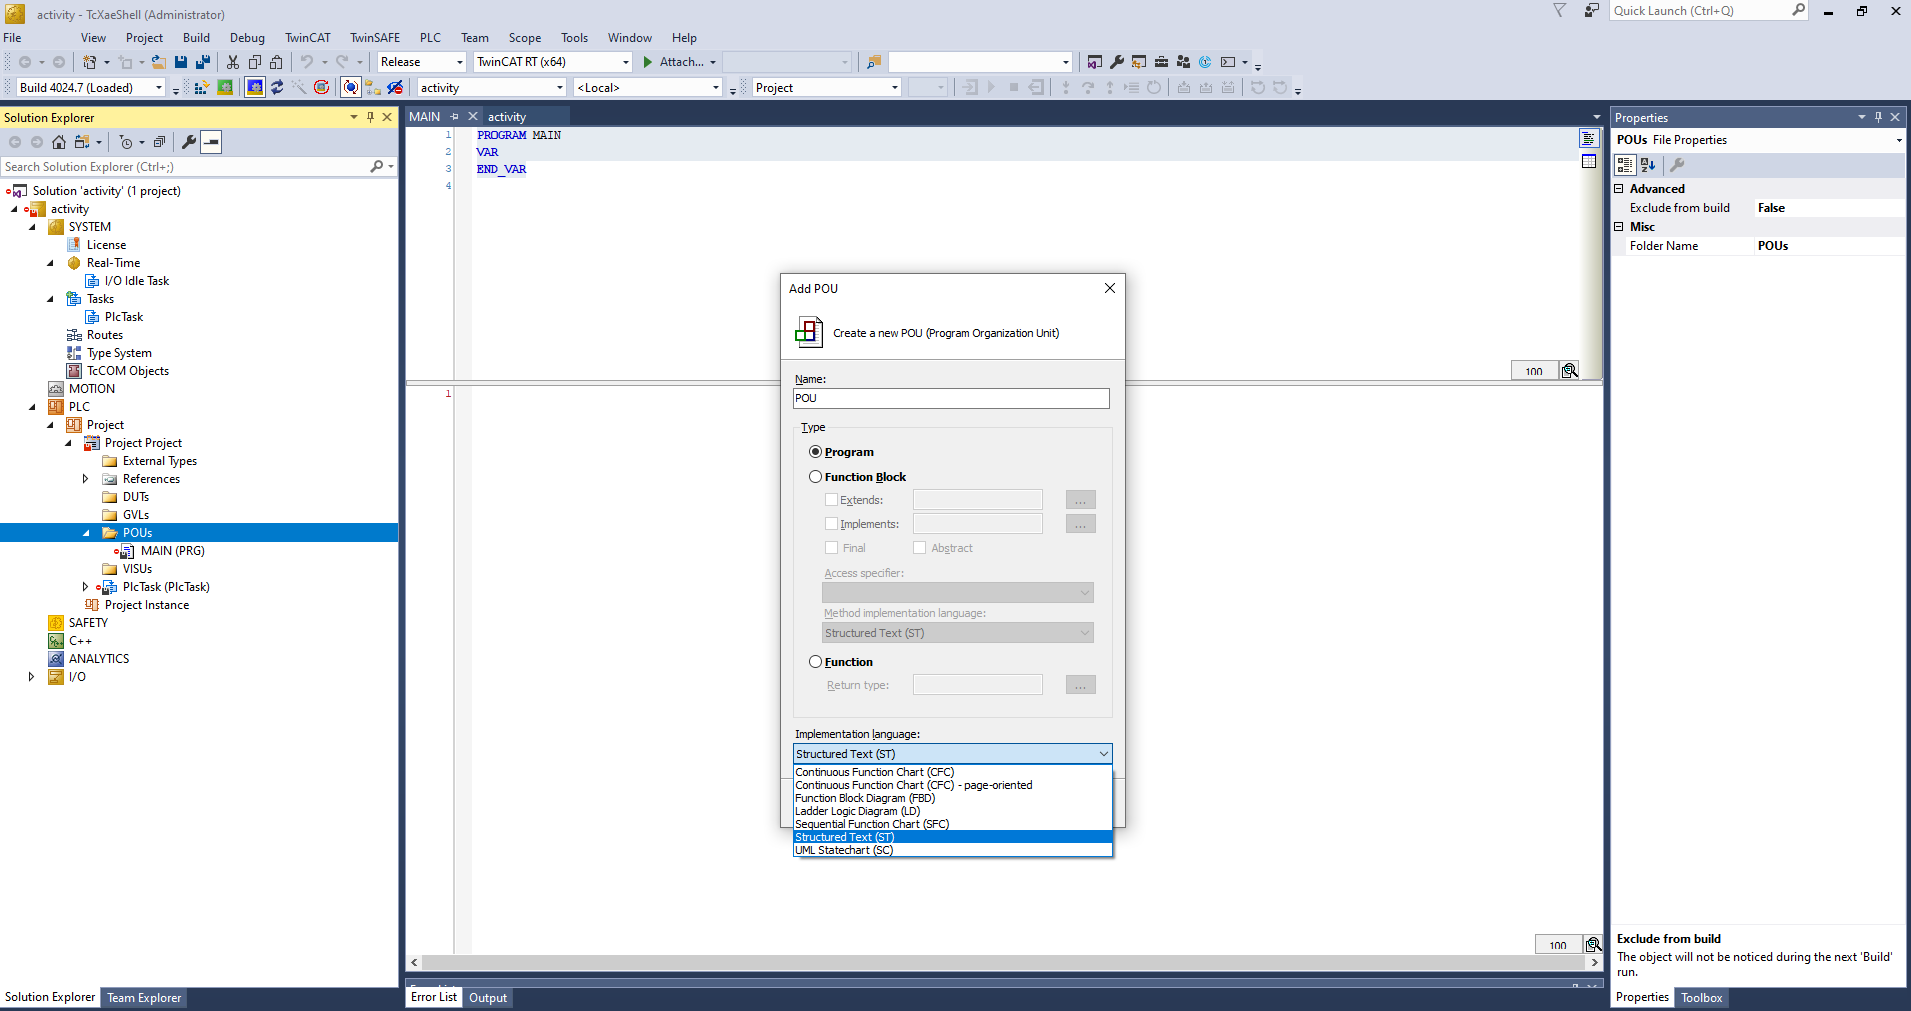Click the Activate Configuration icon

pyautogui.click(x=201, y=88)
